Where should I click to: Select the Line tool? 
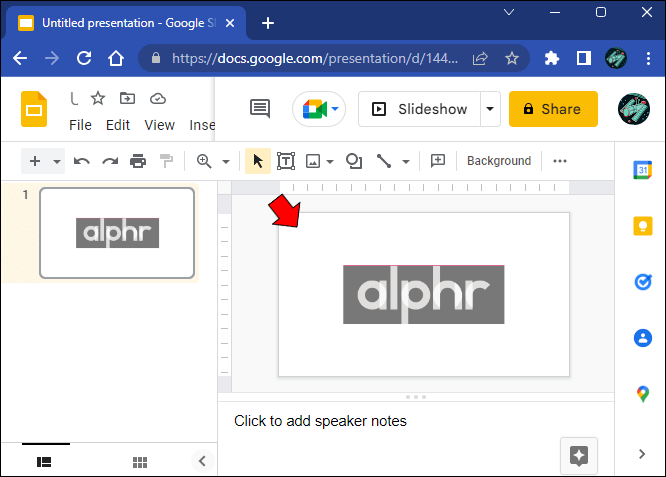[384, 161]
